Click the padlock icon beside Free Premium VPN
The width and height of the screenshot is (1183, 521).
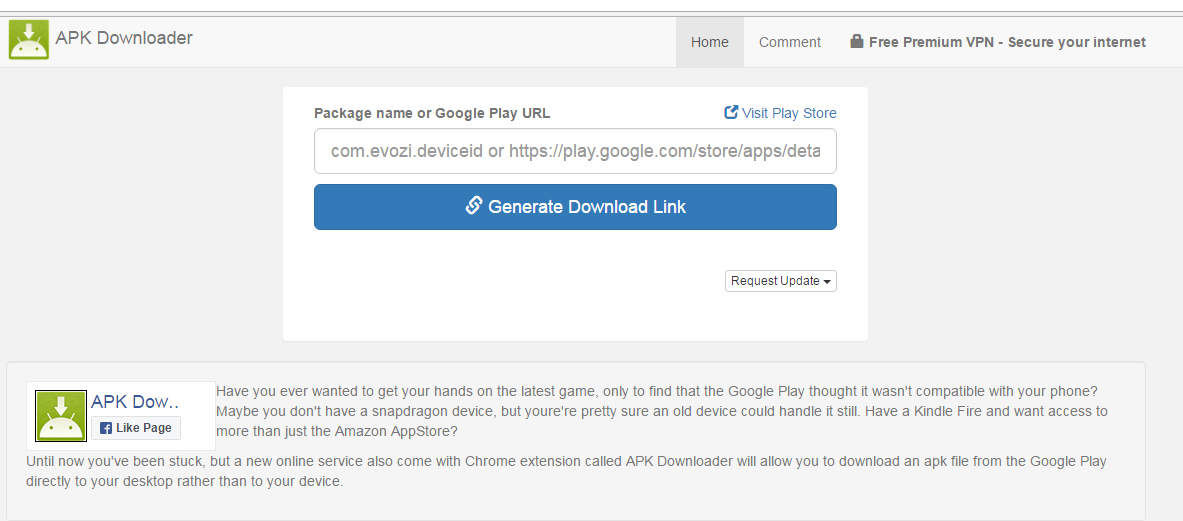click(x=857, y=42)
